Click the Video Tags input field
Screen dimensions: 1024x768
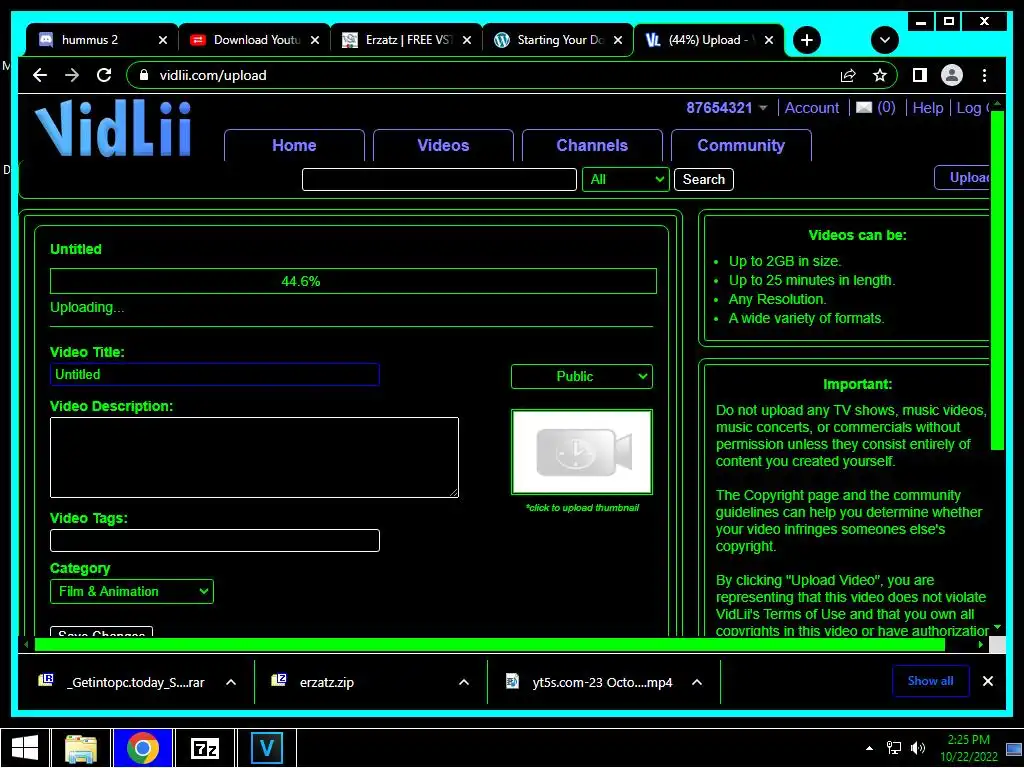pyautogui.click(x=214, y=540)
